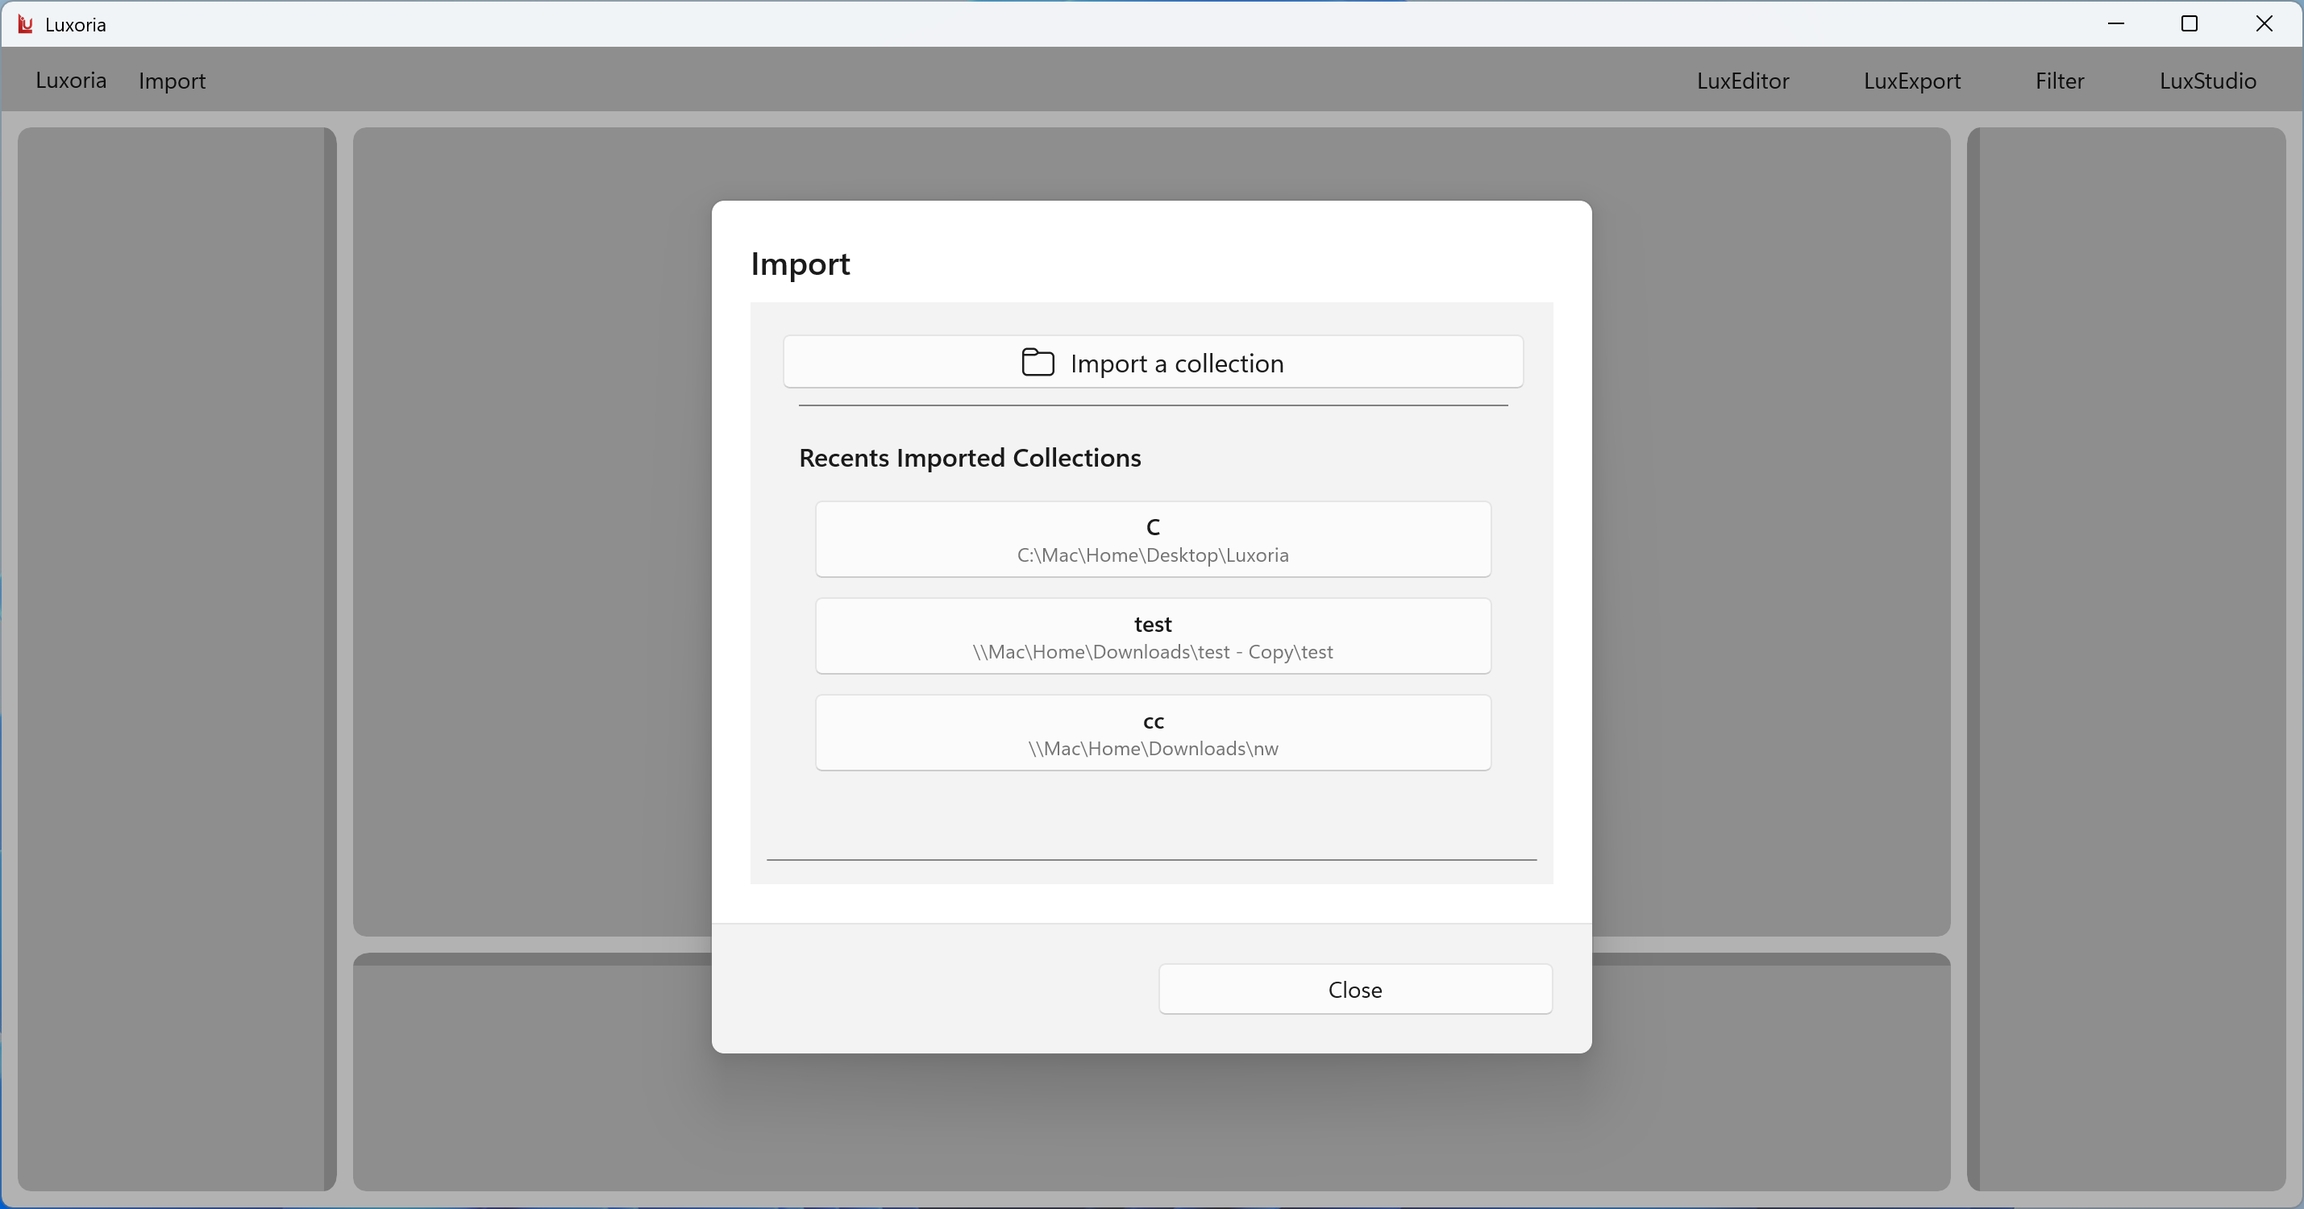The width and height of the screenshot is (2304, 1209).
Task: Close the Import dialog
Action: (x=1354, y=989)
